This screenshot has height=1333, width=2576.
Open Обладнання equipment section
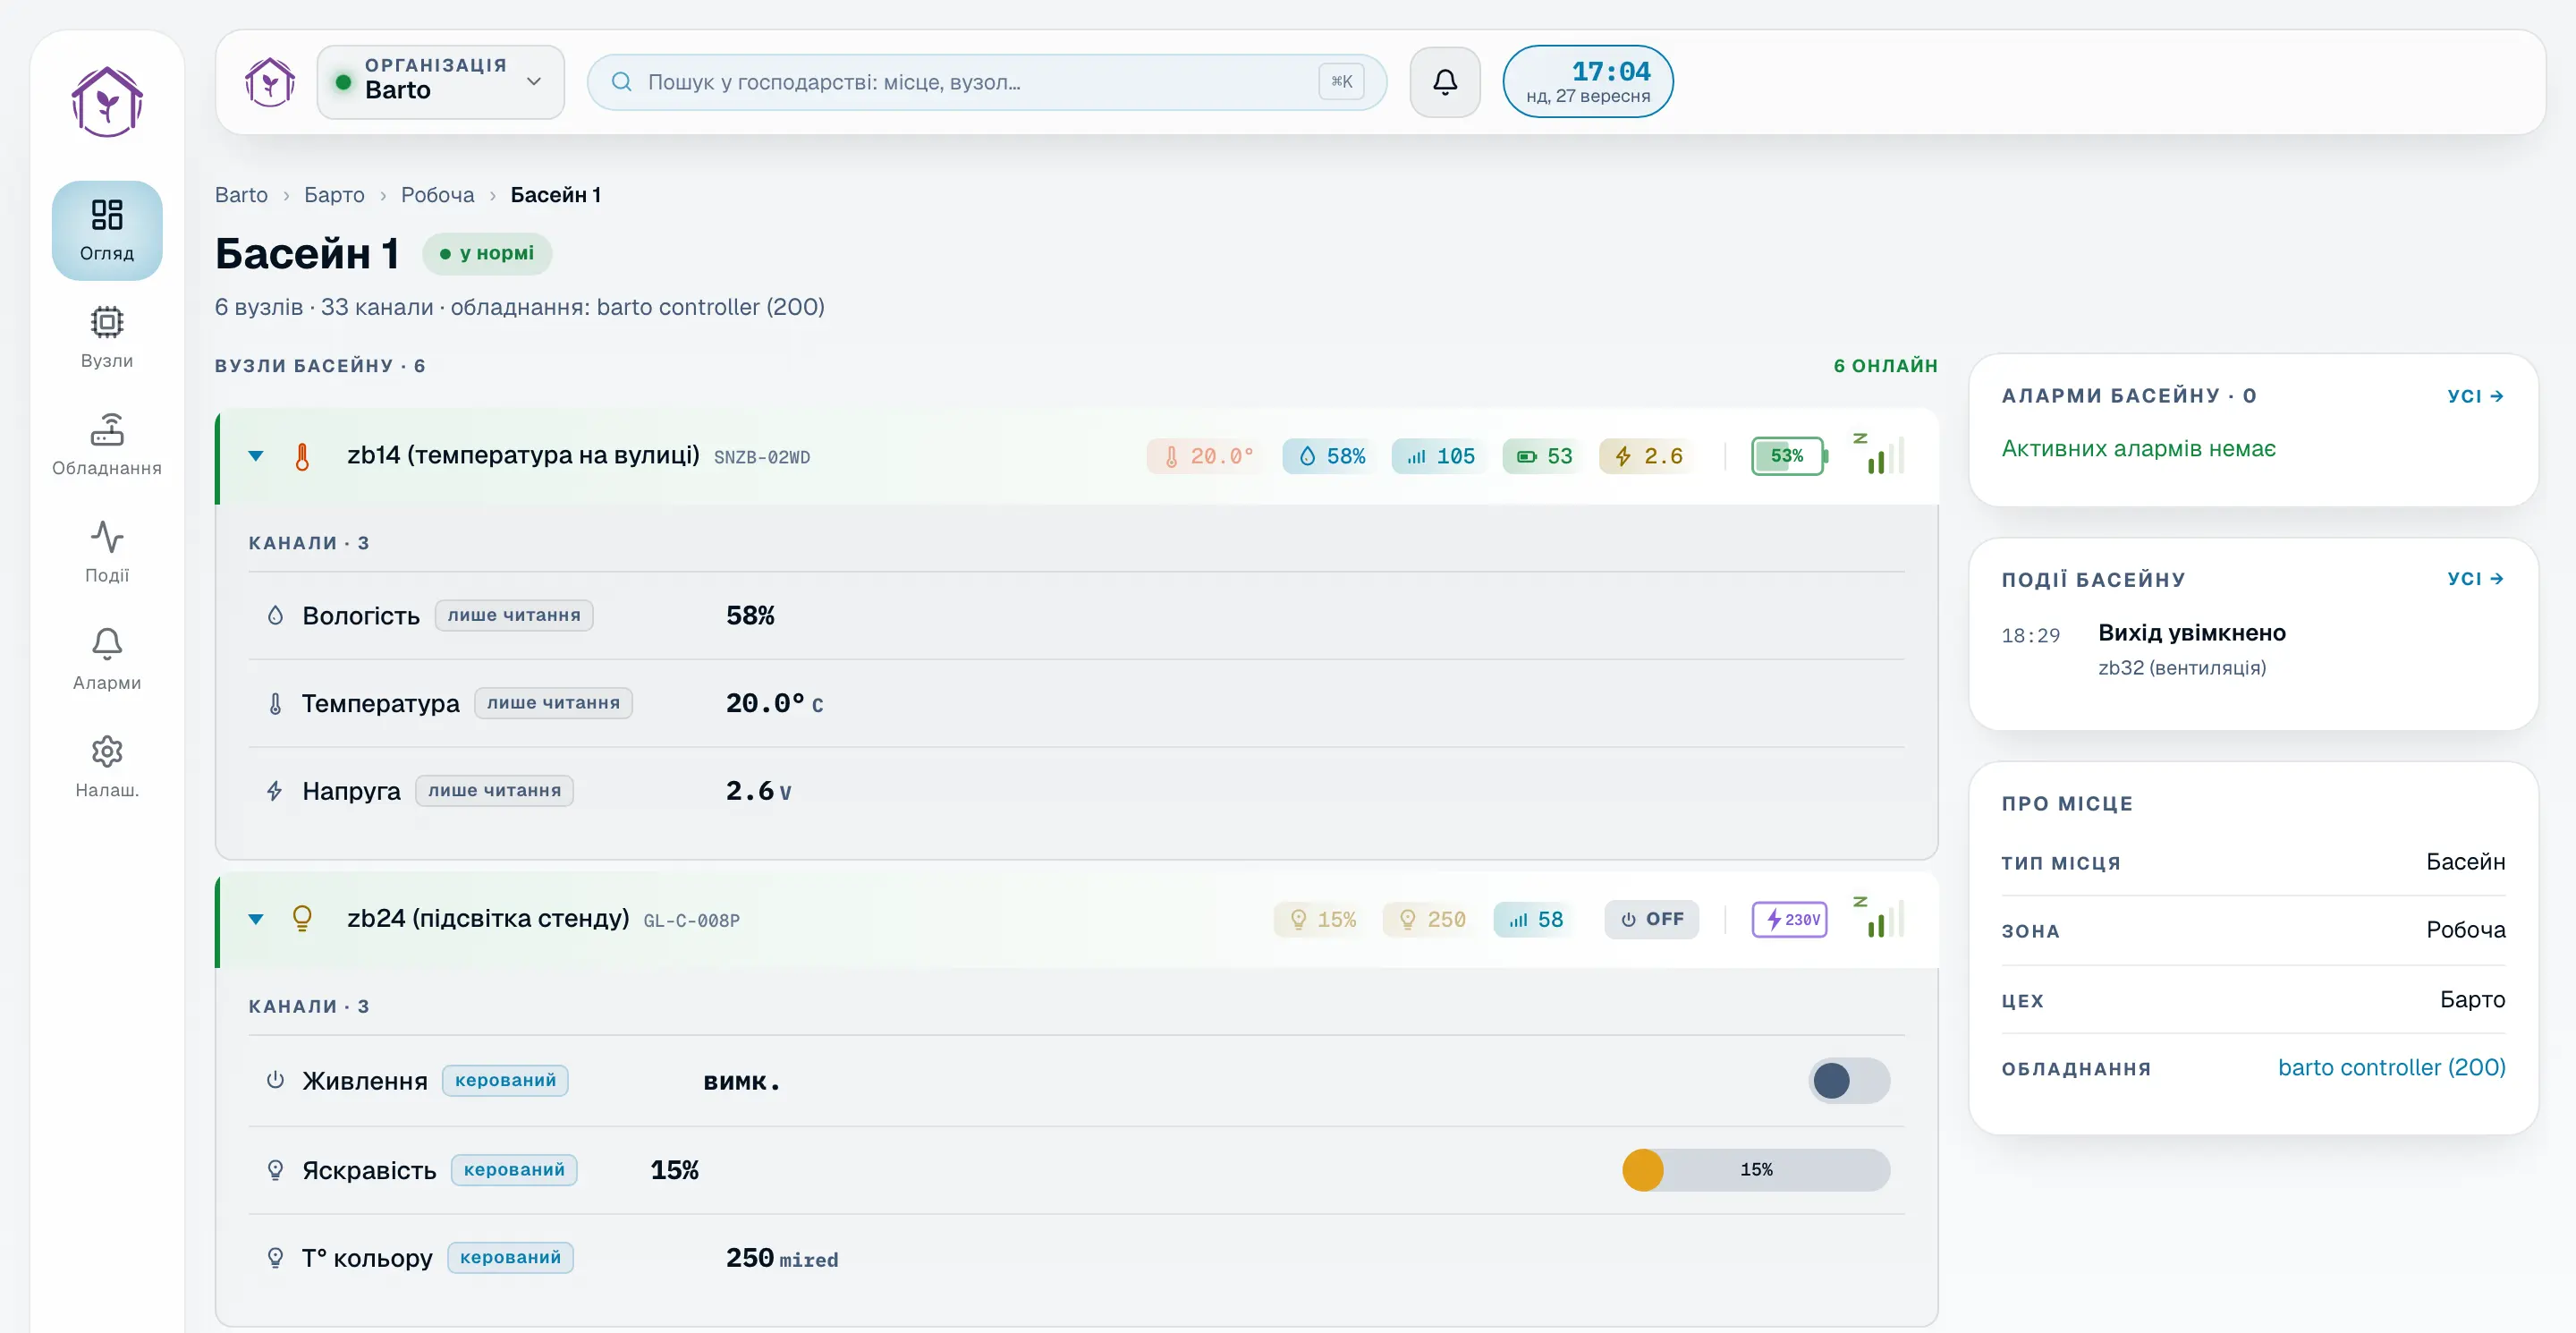[107, 445]
